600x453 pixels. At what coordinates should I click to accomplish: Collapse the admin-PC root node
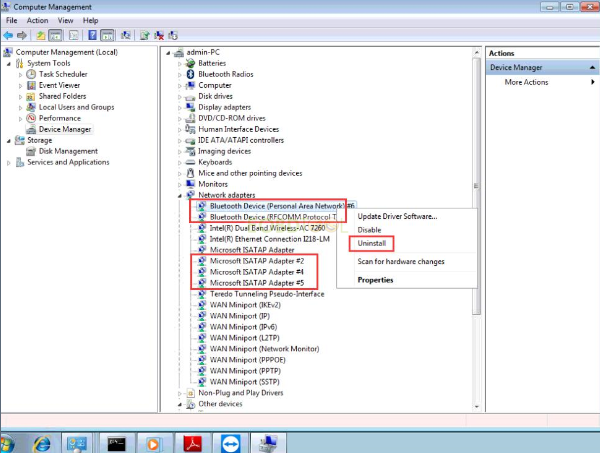tap(168, 53)
